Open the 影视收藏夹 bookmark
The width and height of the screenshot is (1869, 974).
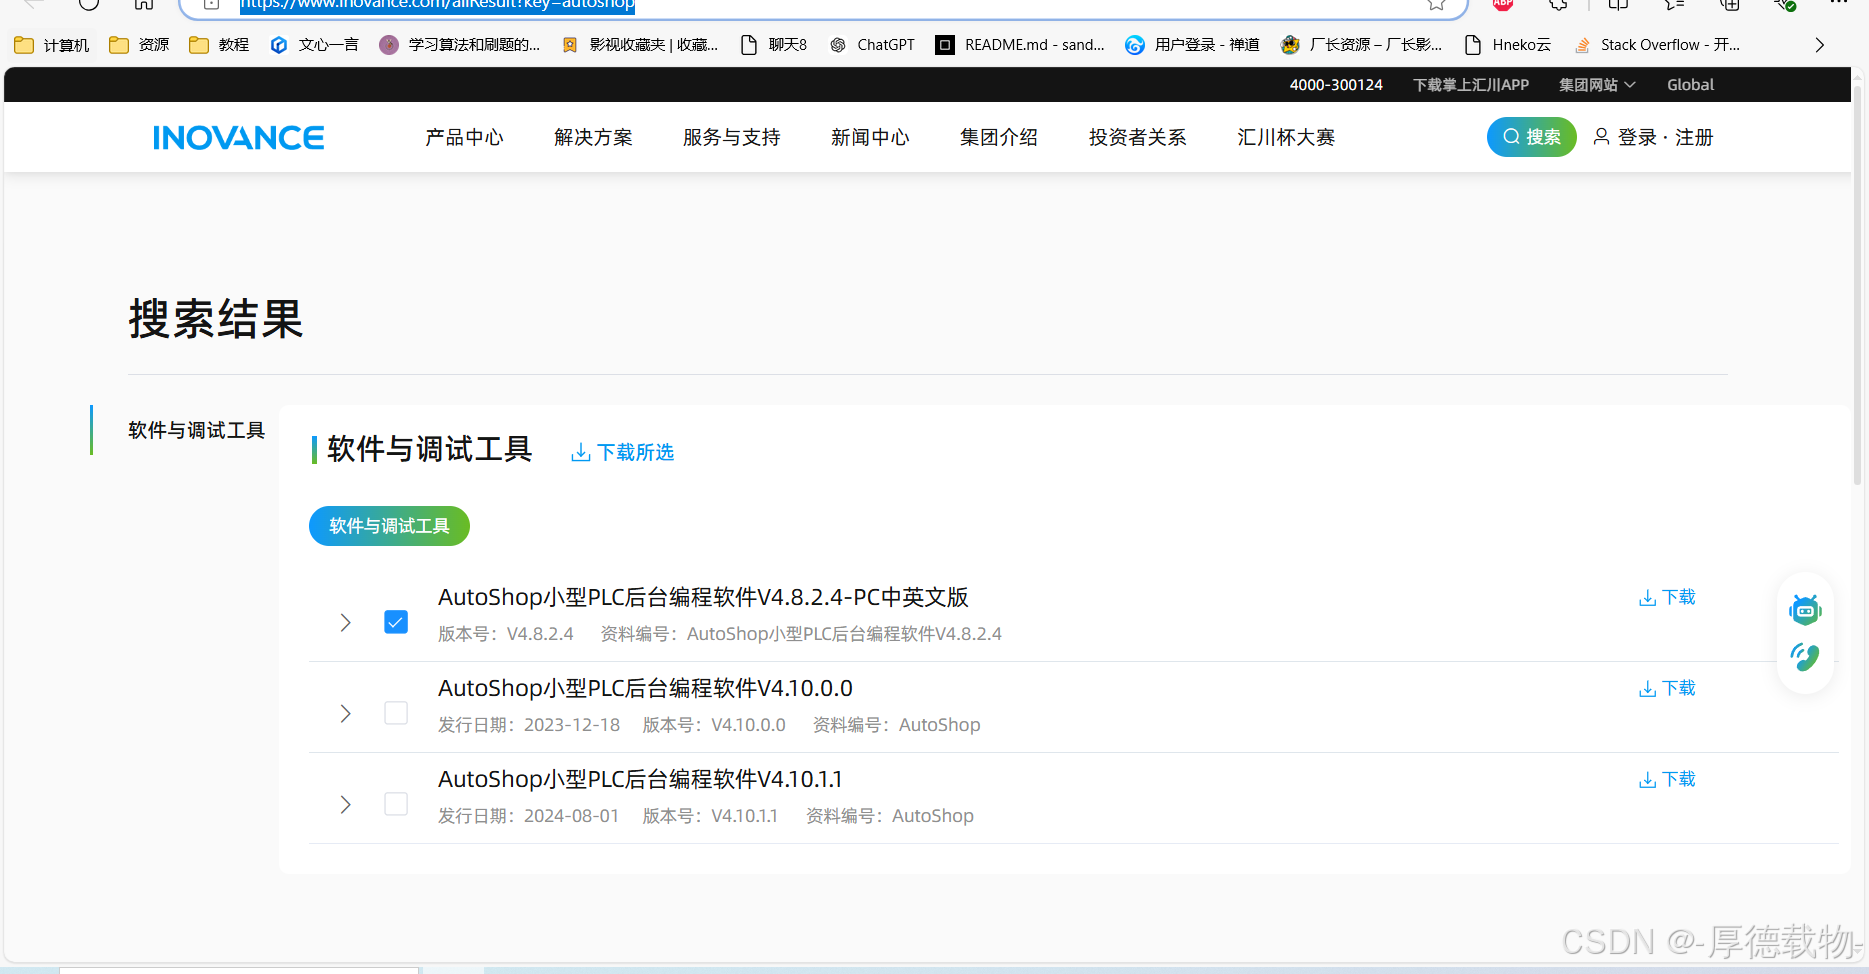point(640,45)
